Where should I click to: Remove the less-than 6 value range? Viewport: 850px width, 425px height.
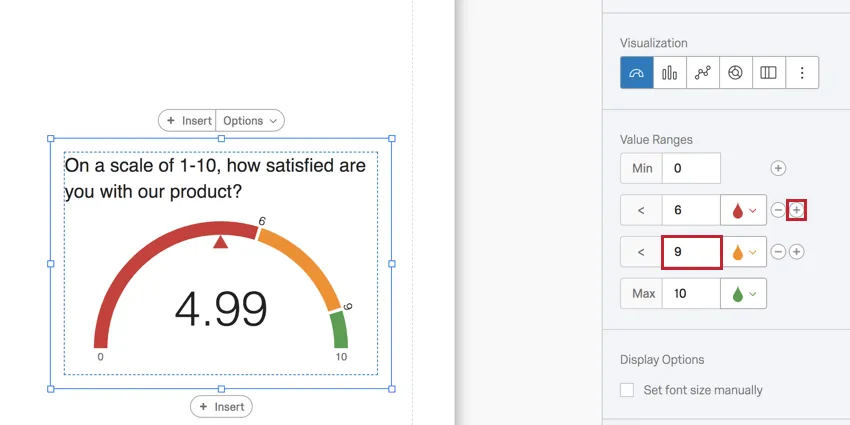[x=778, y=210]
